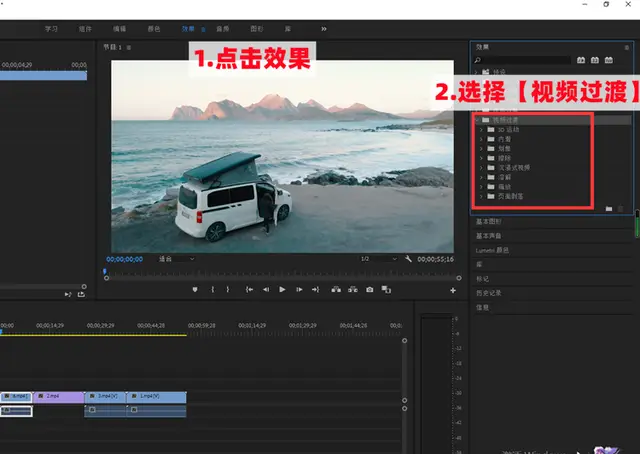
Task: Open the 节目:1 panel menu icon
Action: (x=129, y=47)
